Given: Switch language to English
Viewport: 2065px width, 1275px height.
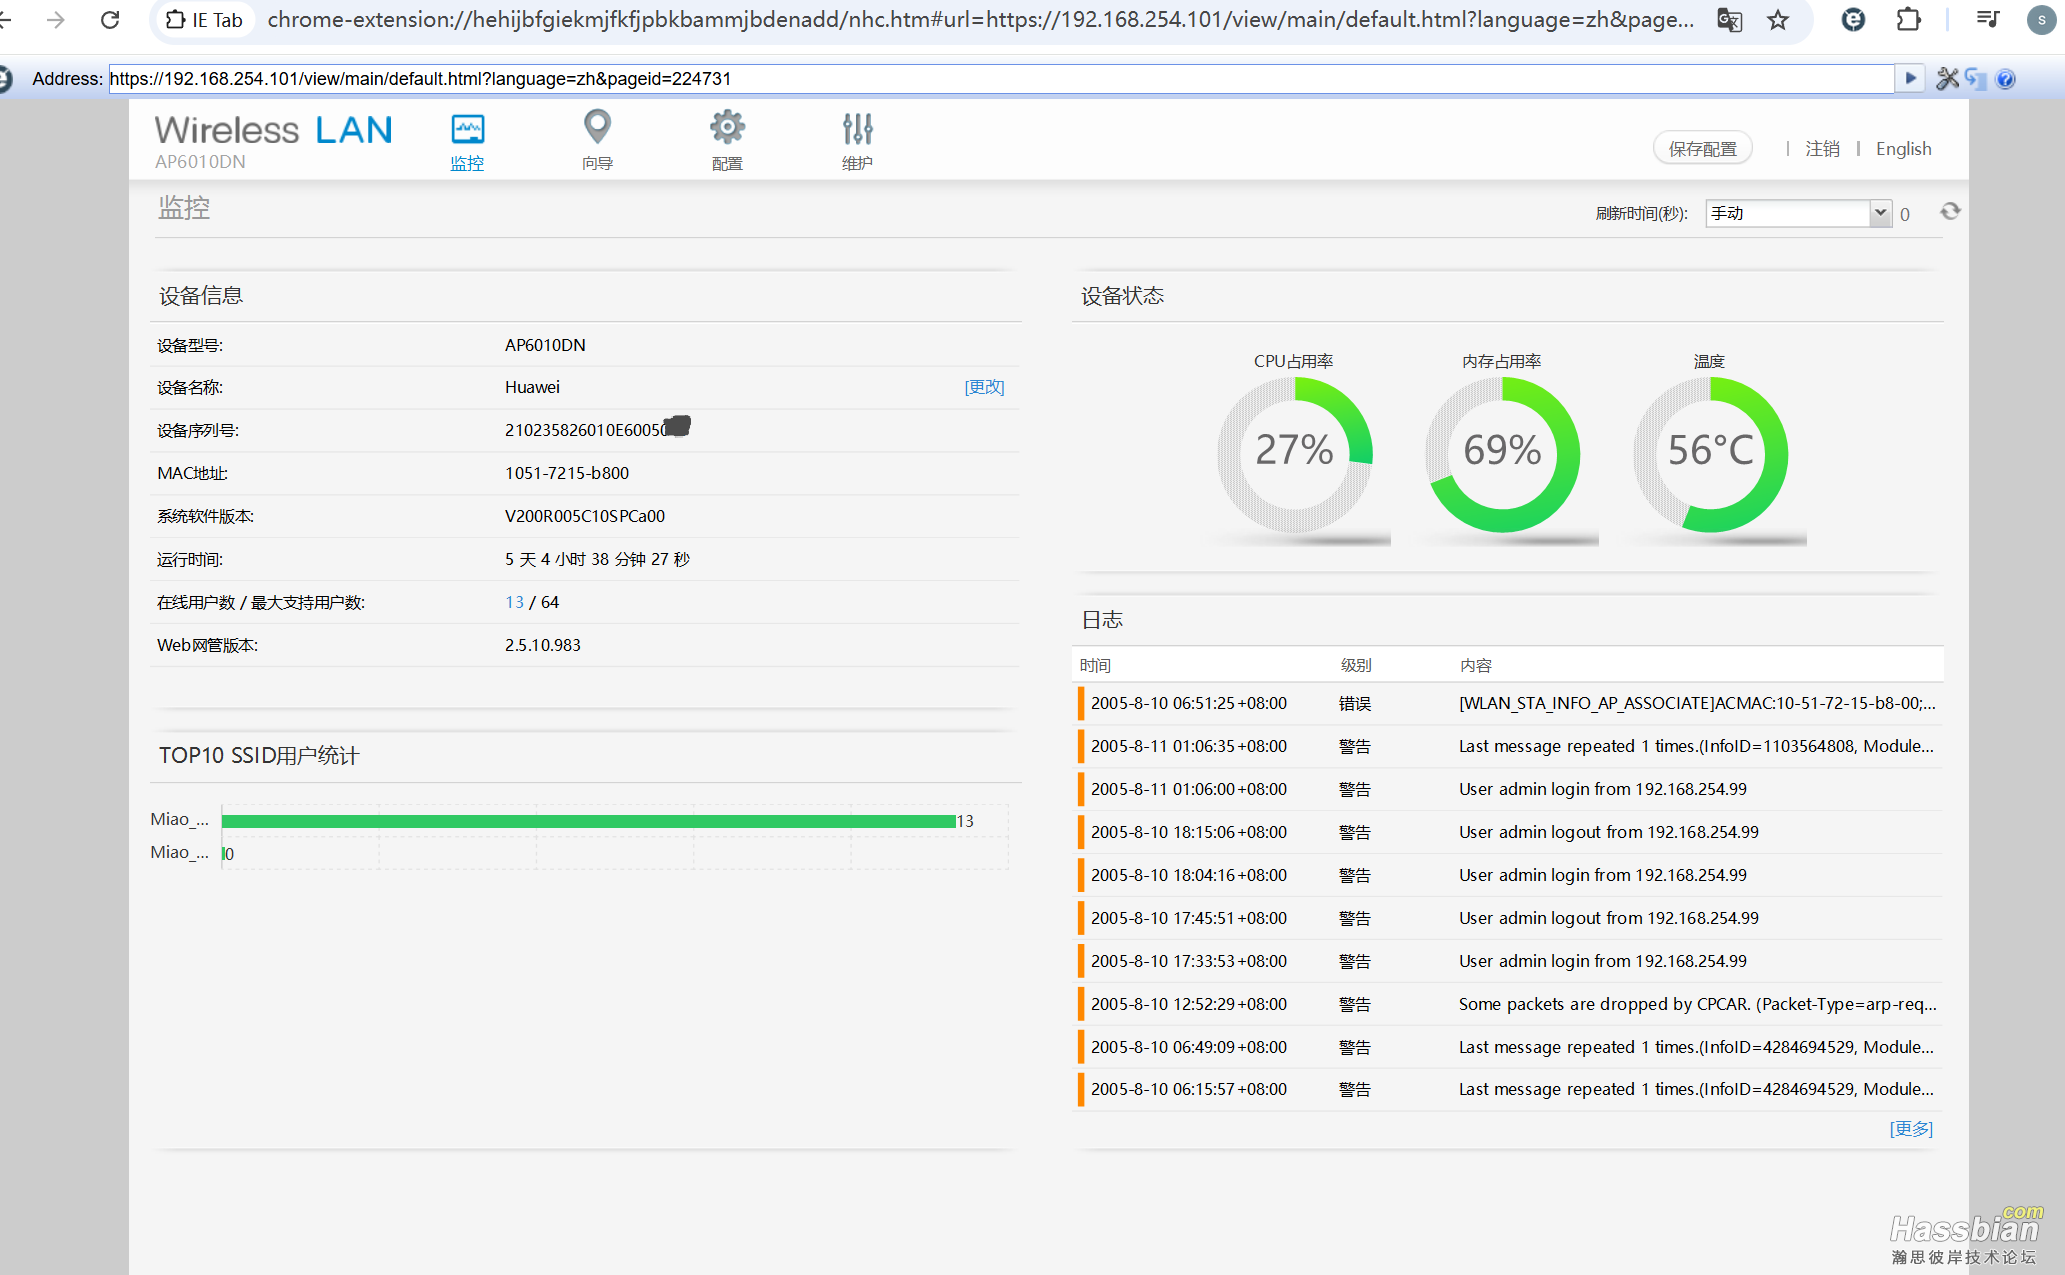Looking at the screenshot, I should [1903, 149].
